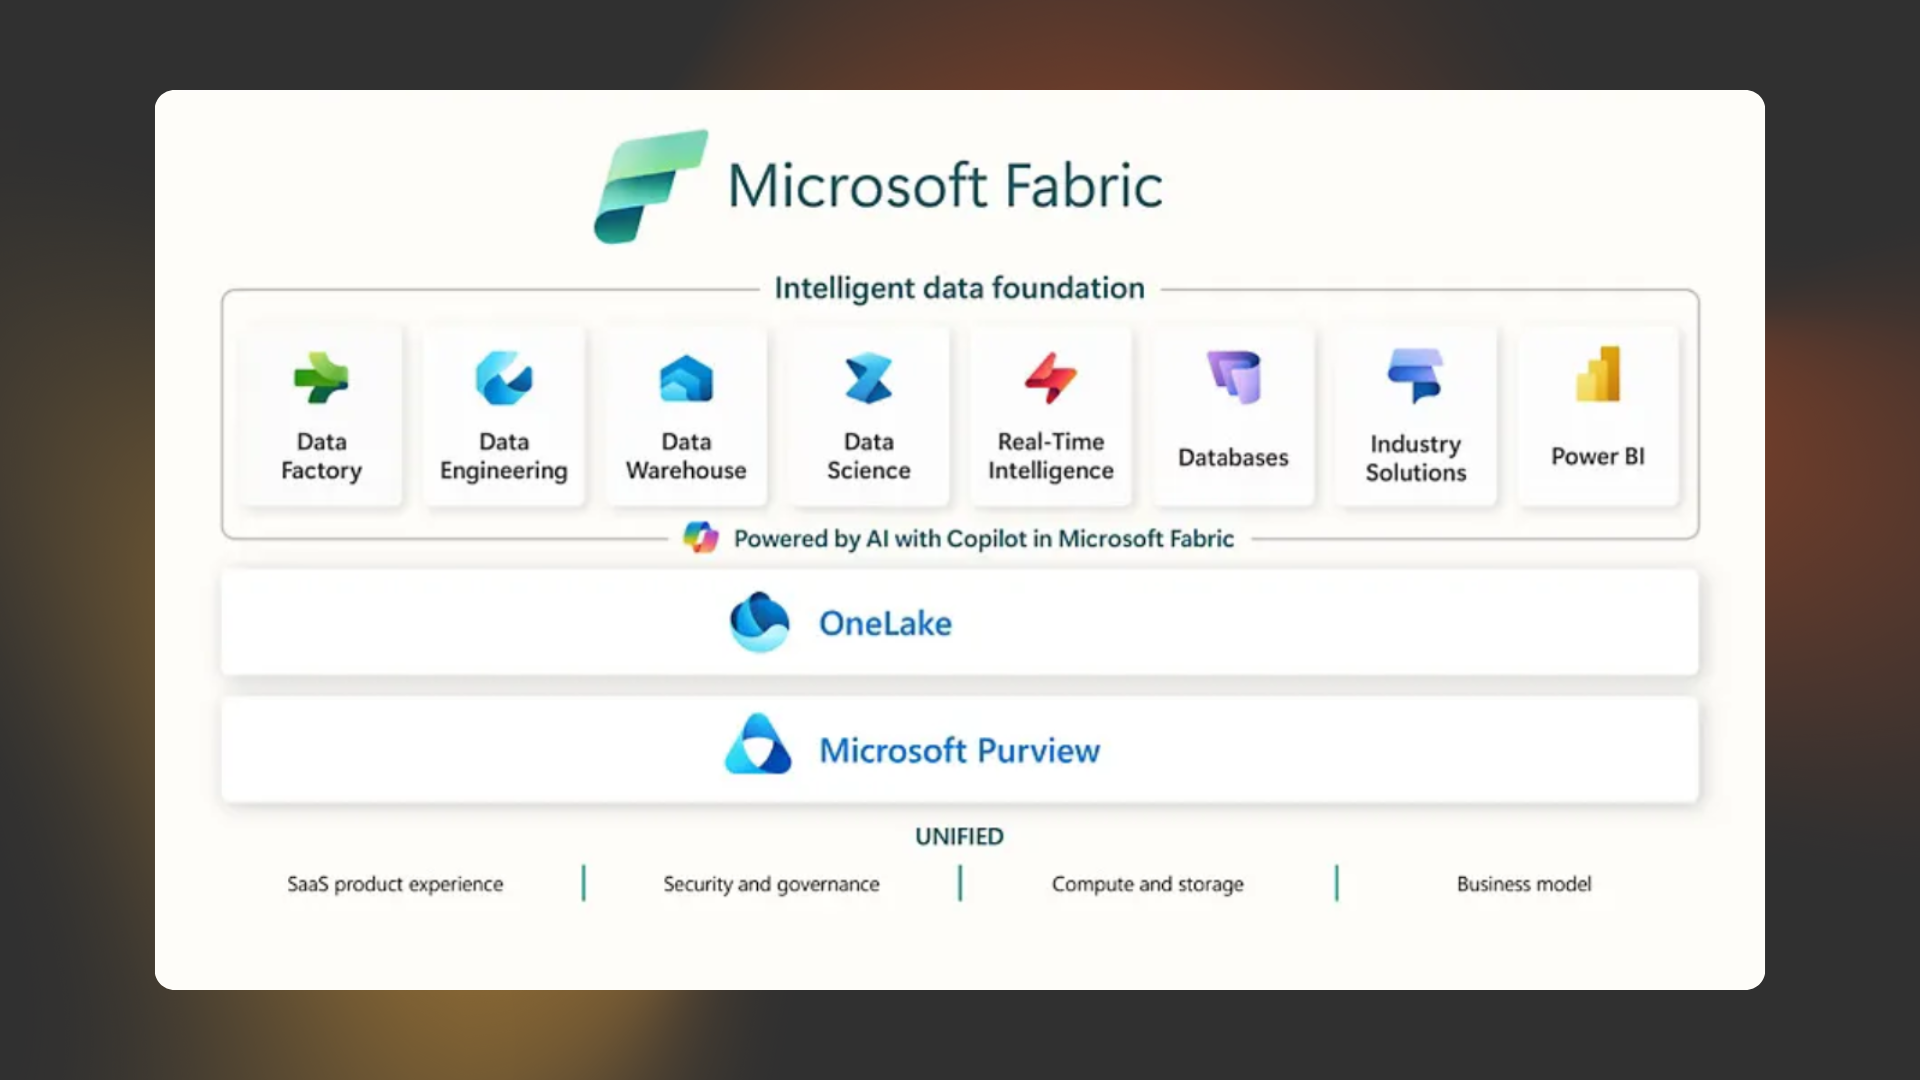Click SaaS product experience text

pos(395,884)
